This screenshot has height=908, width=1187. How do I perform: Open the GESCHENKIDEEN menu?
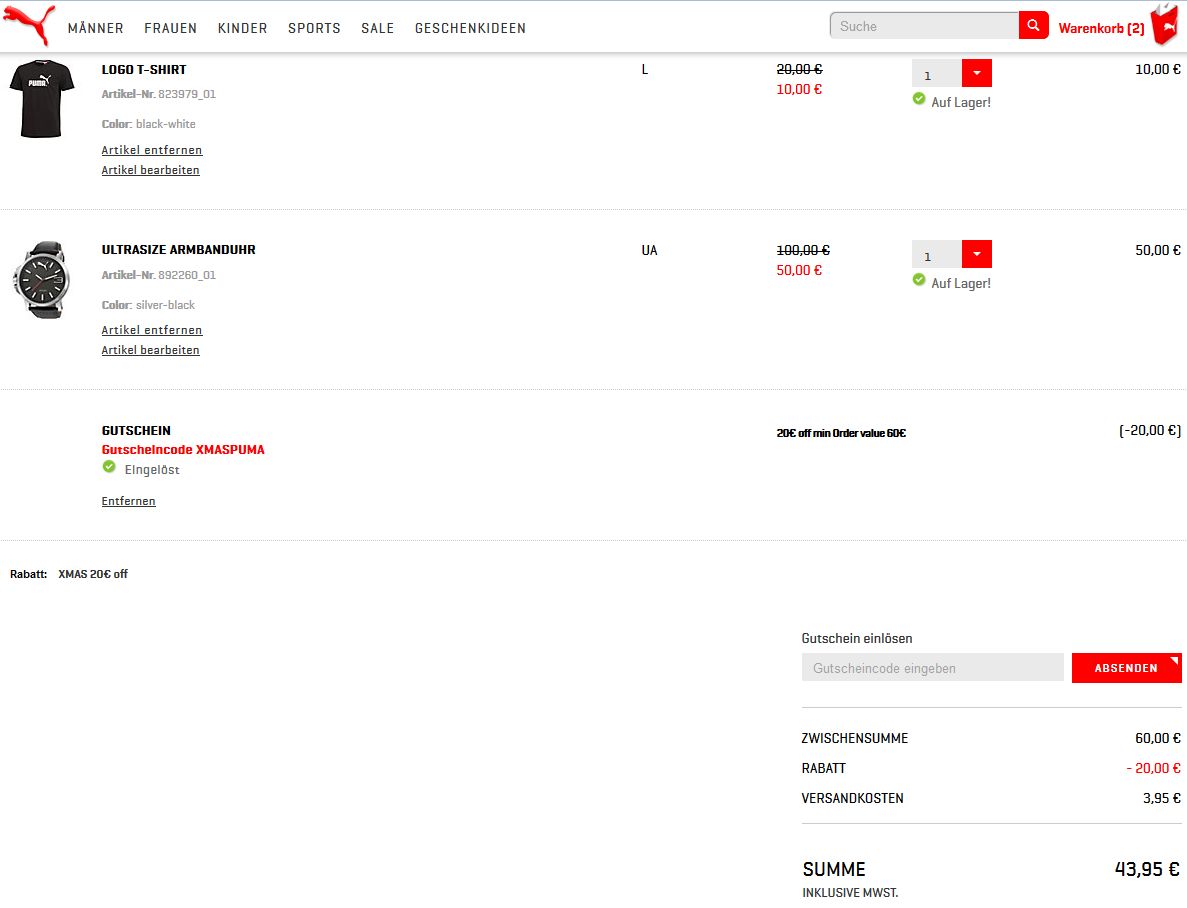[470, 28]
